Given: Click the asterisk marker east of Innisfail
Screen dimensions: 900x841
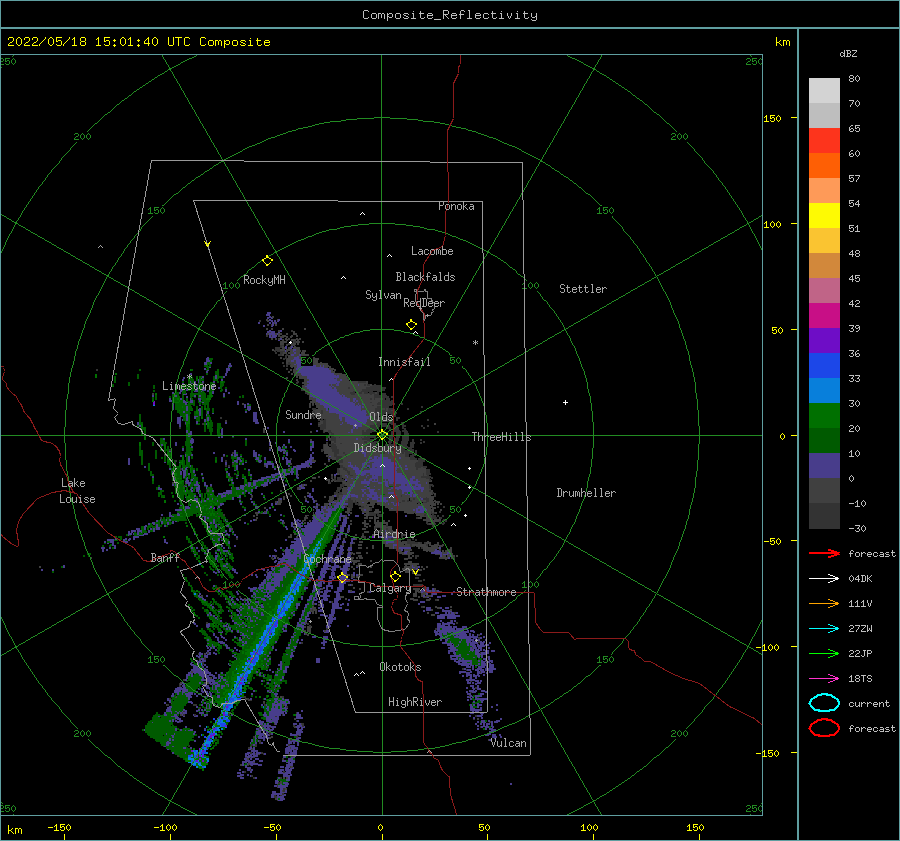Looking at the screenshot, I should 475,343.
